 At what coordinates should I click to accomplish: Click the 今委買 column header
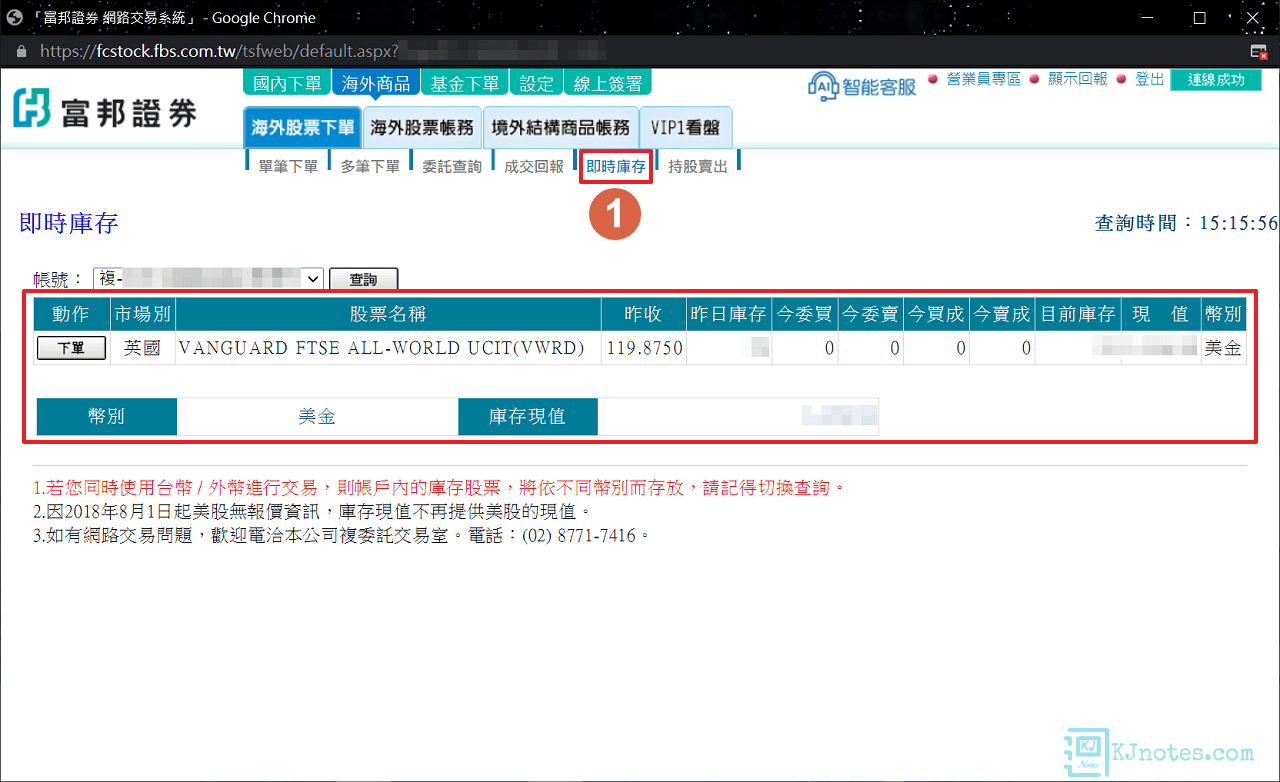pos(805,314)
